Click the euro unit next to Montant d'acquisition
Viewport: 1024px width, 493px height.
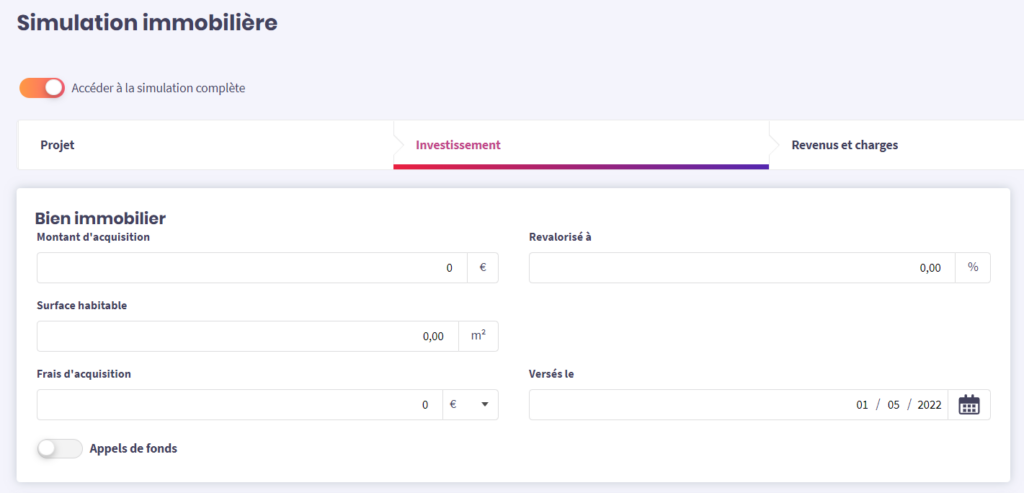482,268
